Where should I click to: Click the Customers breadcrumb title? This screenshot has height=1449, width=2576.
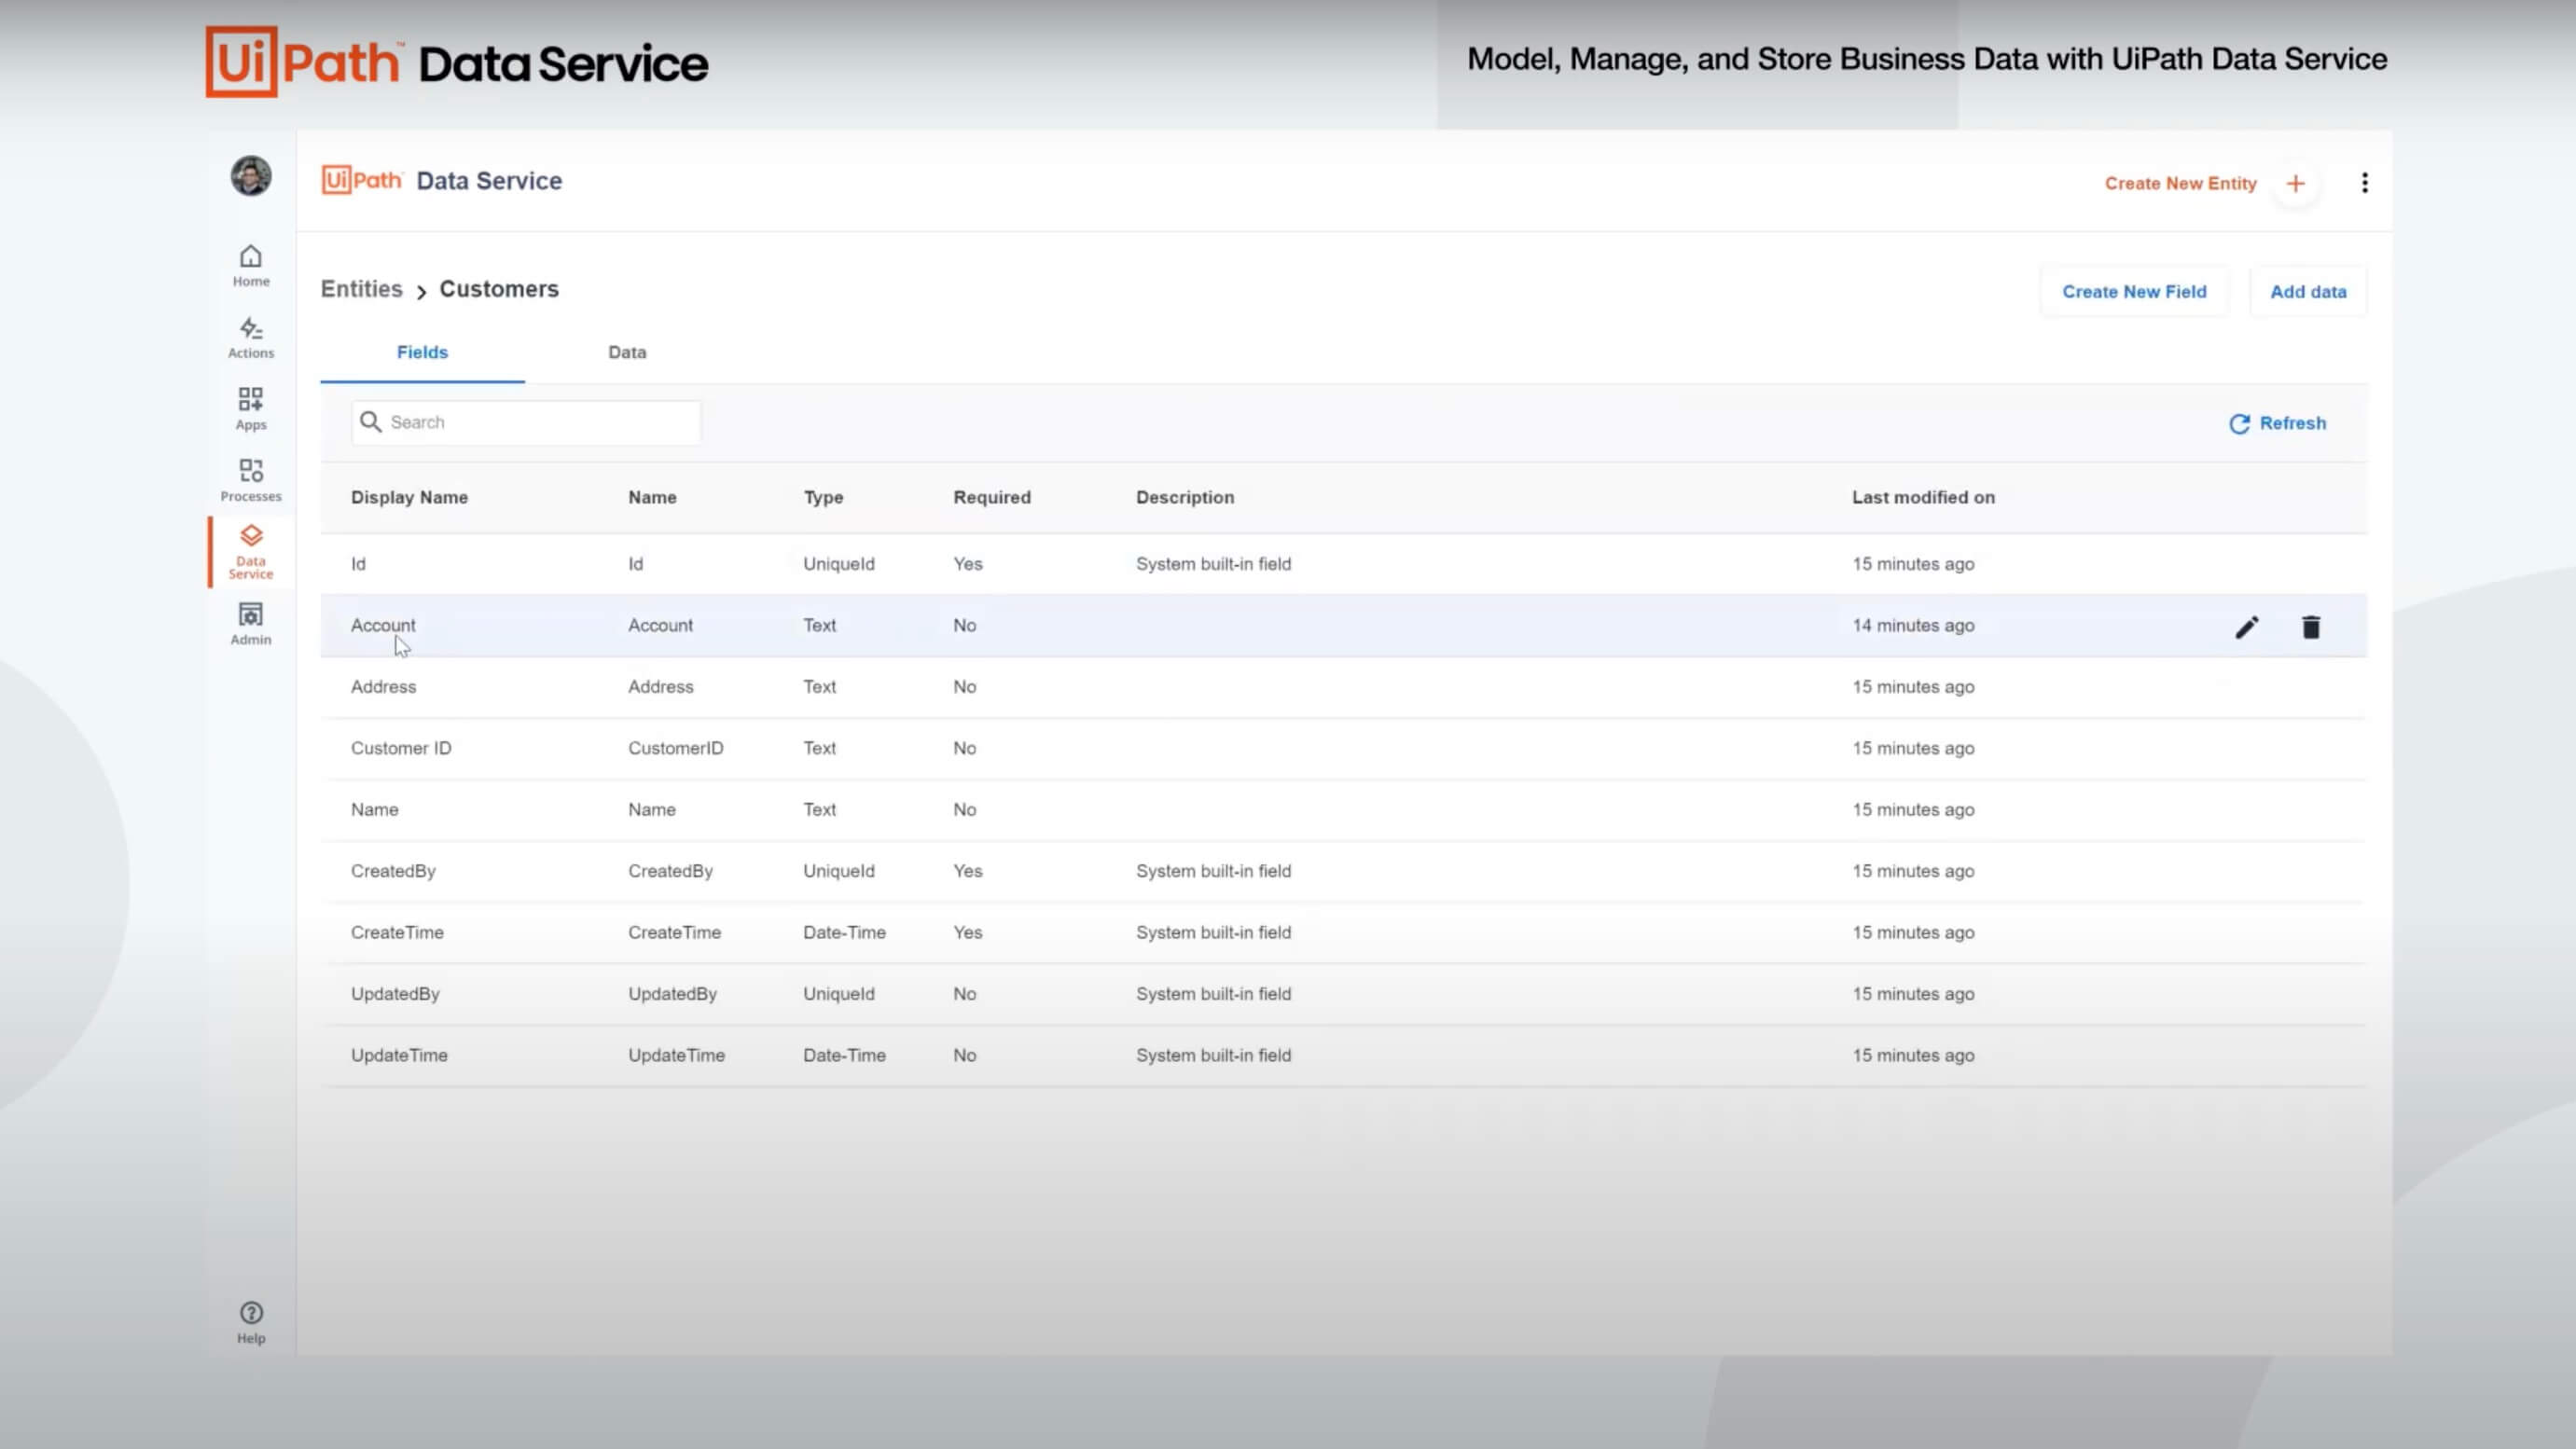coord(499,289)
